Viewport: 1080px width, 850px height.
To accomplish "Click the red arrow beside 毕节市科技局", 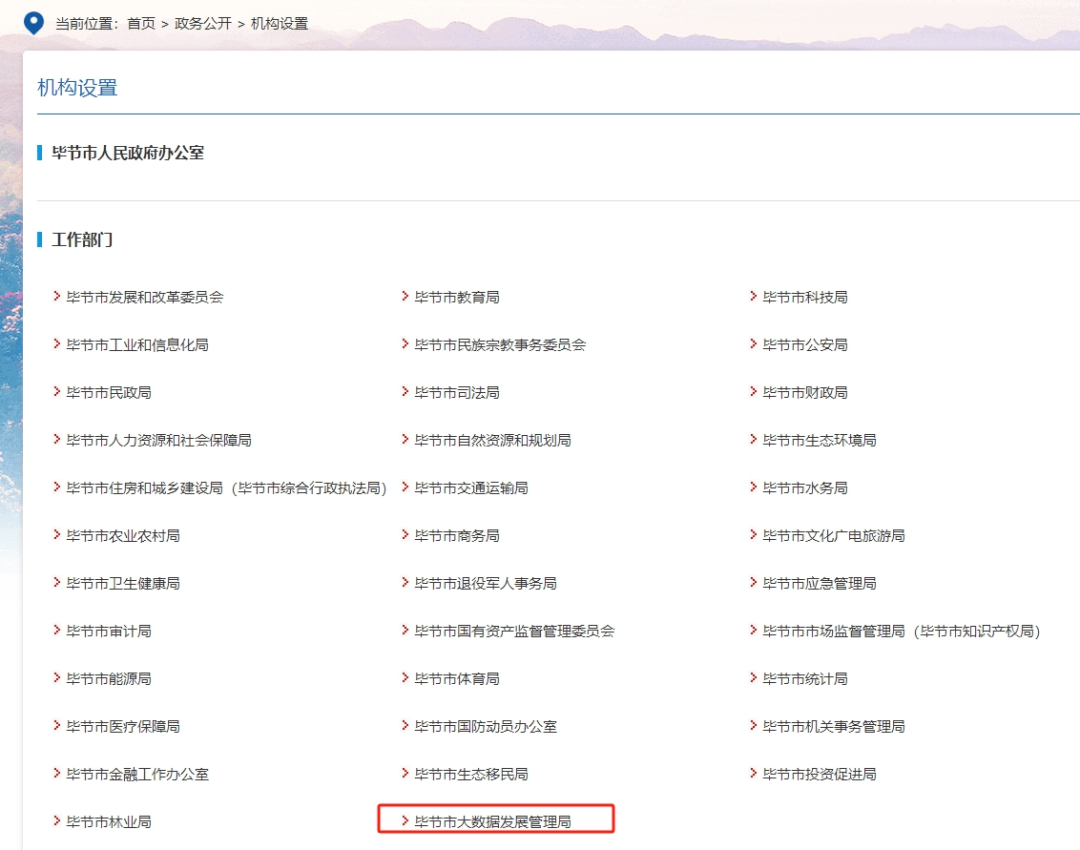I will pos(753,296).
